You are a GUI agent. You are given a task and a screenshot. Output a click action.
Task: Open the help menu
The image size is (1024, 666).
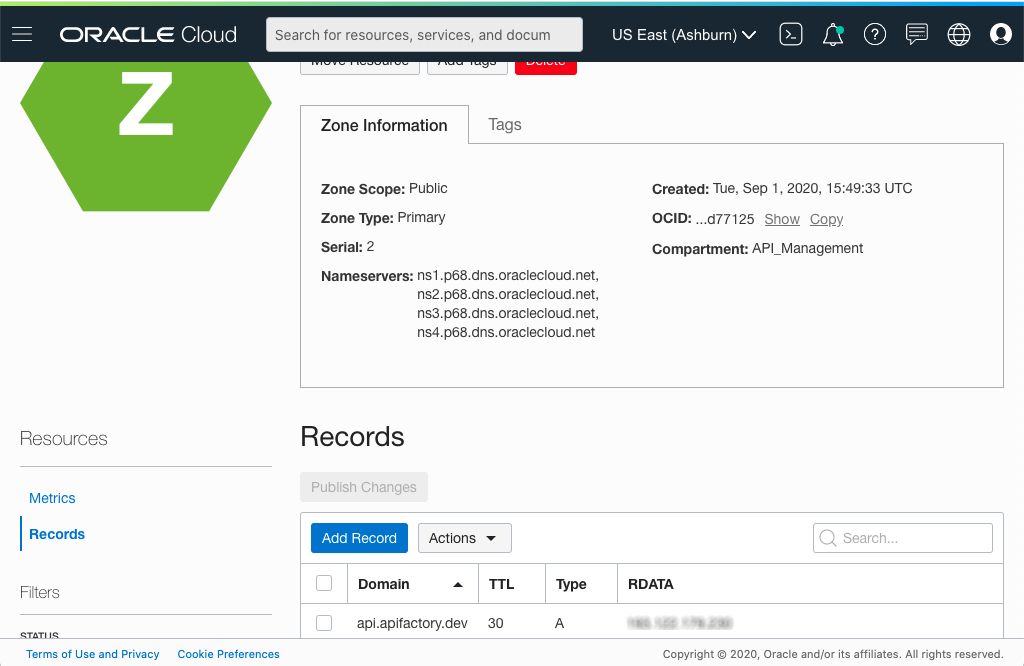[874, 34]
